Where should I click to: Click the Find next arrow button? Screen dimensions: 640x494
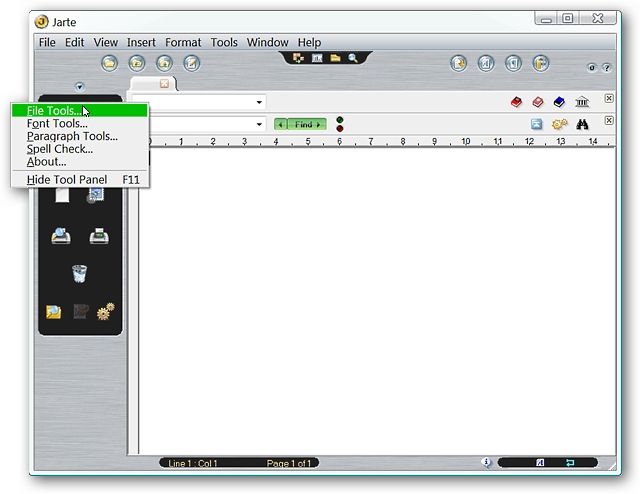pos(307,124)
